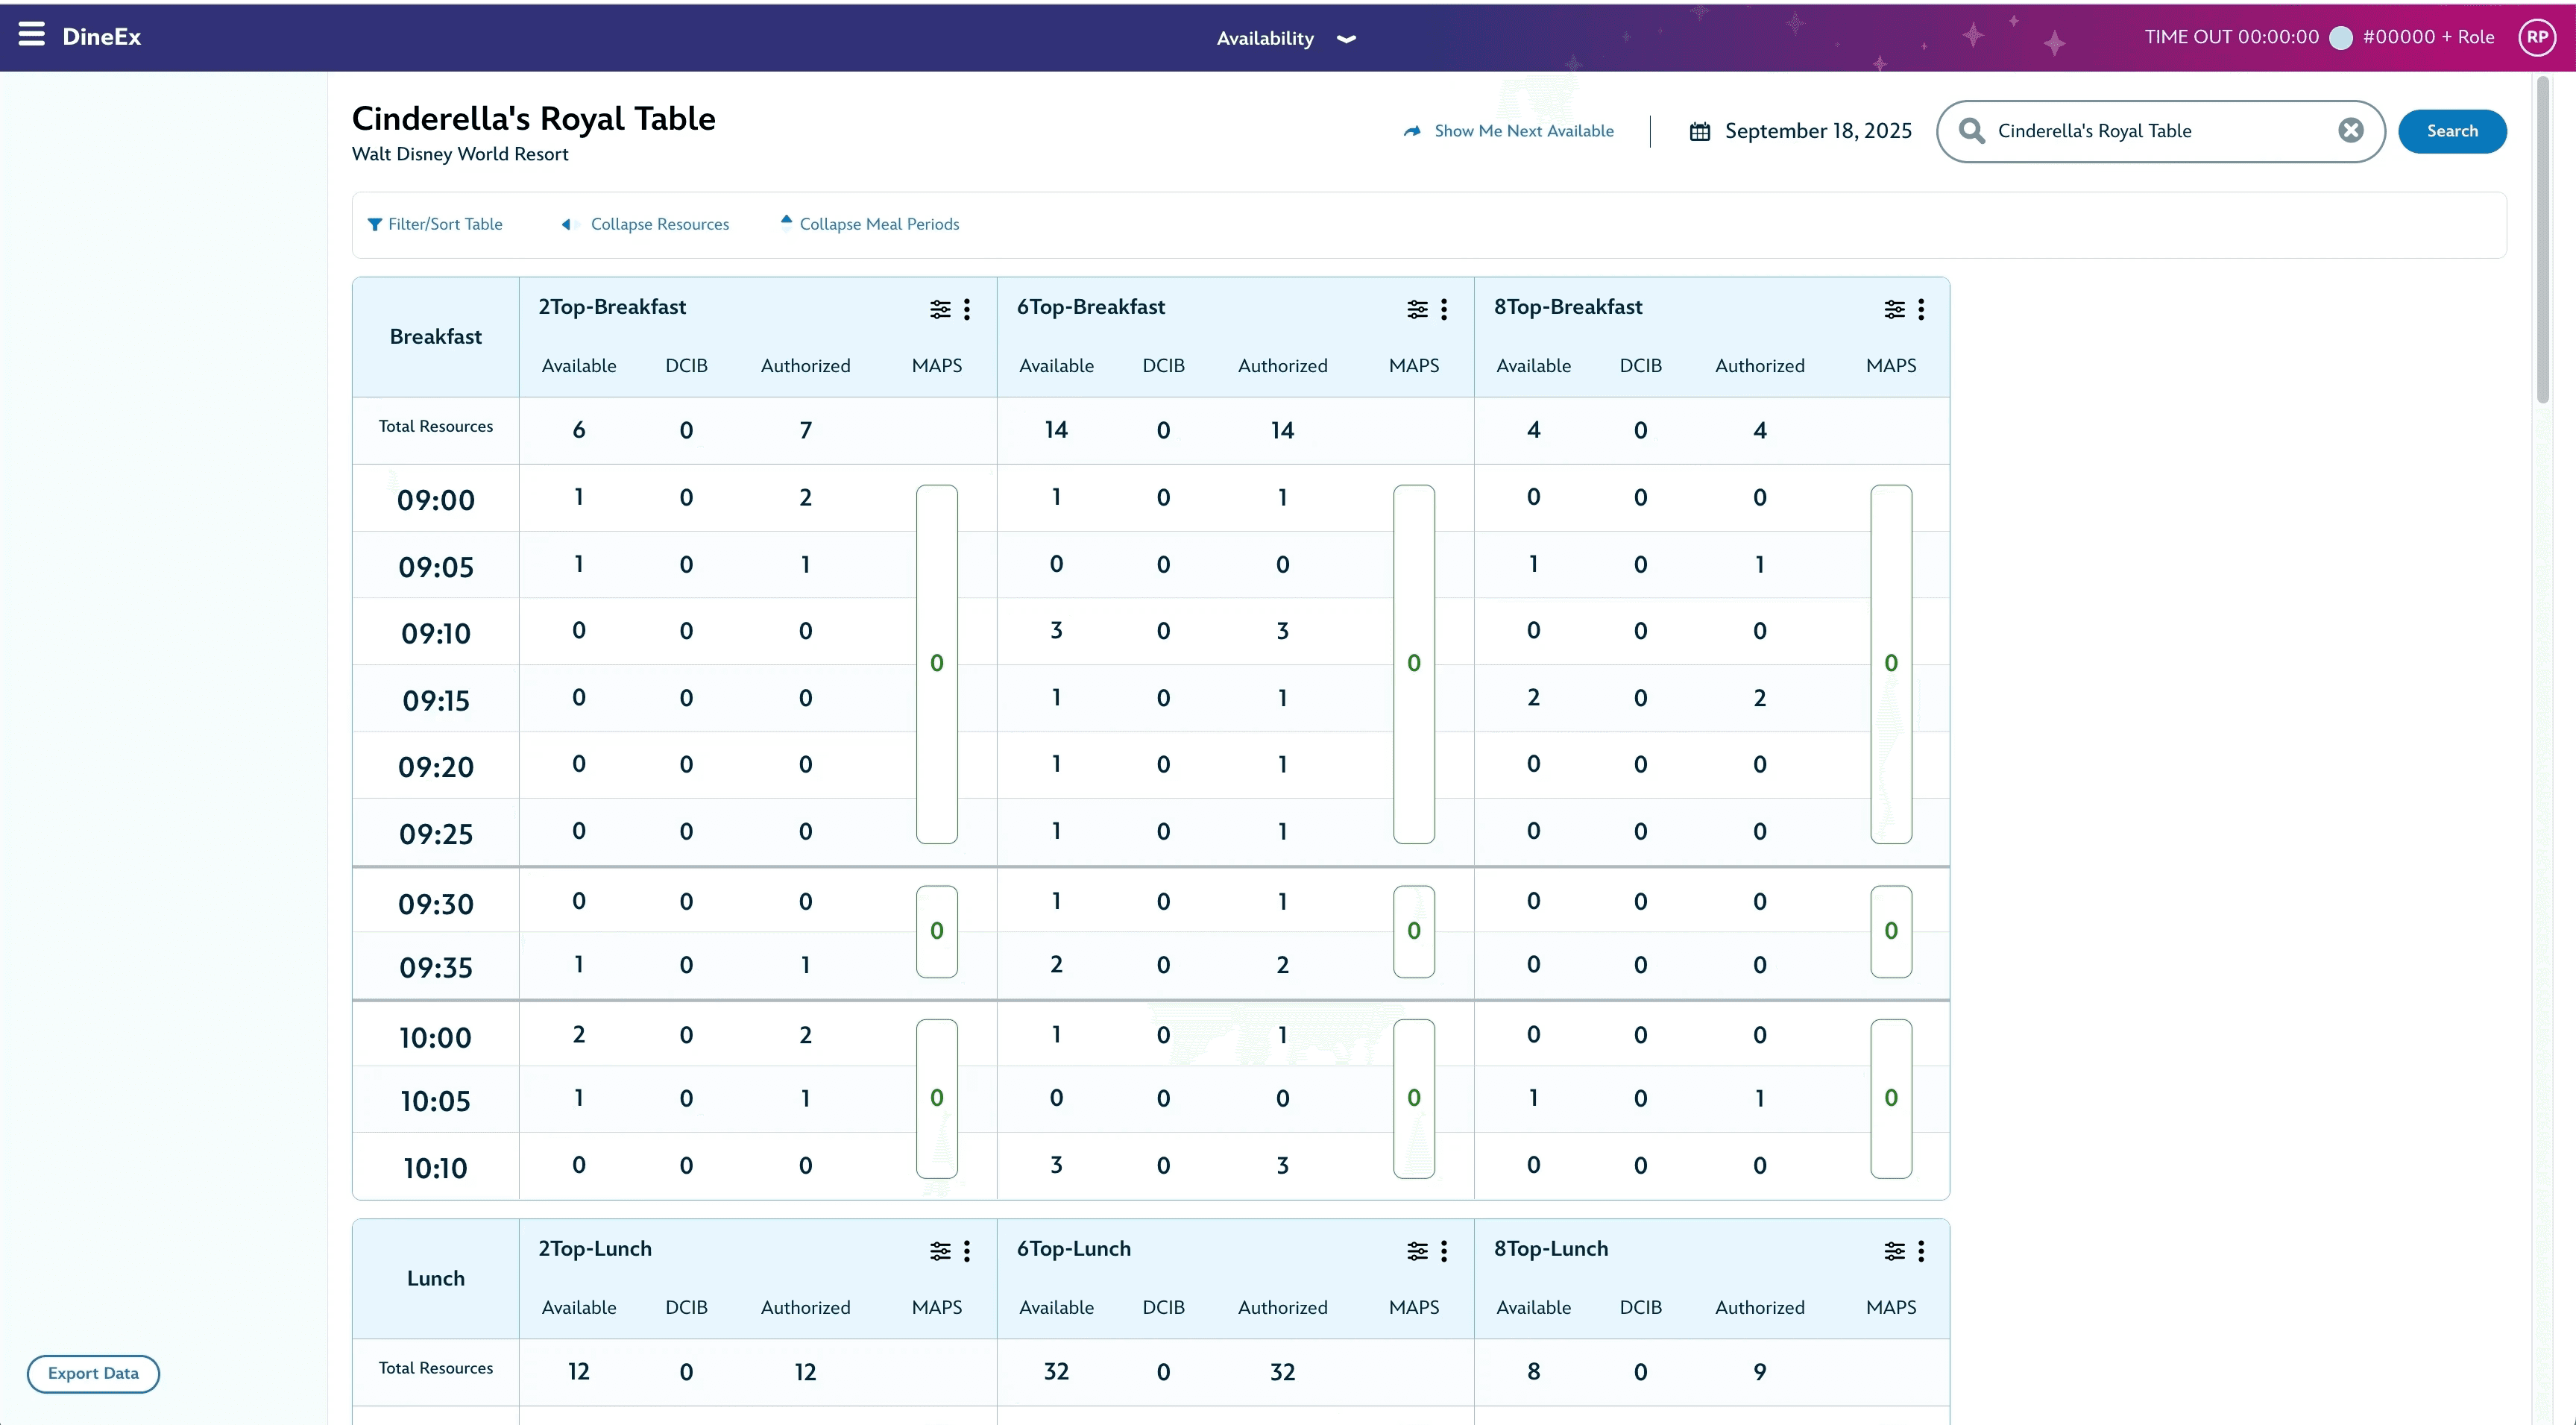This screenshot has height=1425, width=2576.
Task: Clear the search field using the X icon
Action: (x=2351, y=130)
